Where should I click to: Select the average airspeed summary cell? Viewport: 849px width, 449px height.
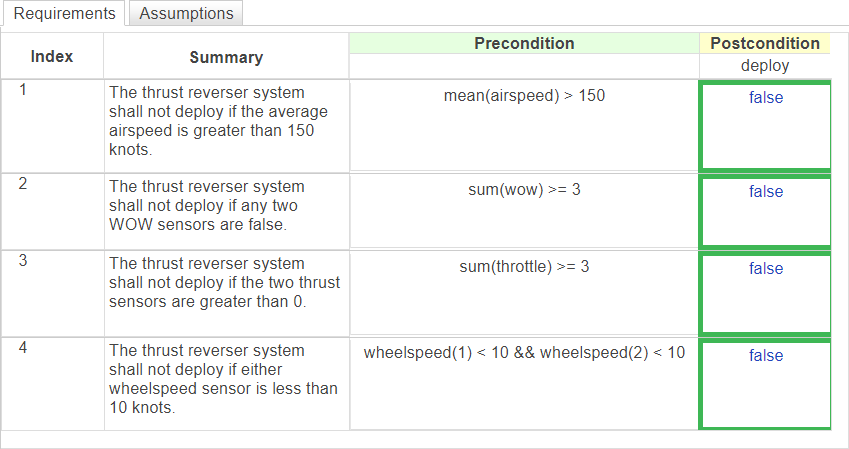click(226, 126)
